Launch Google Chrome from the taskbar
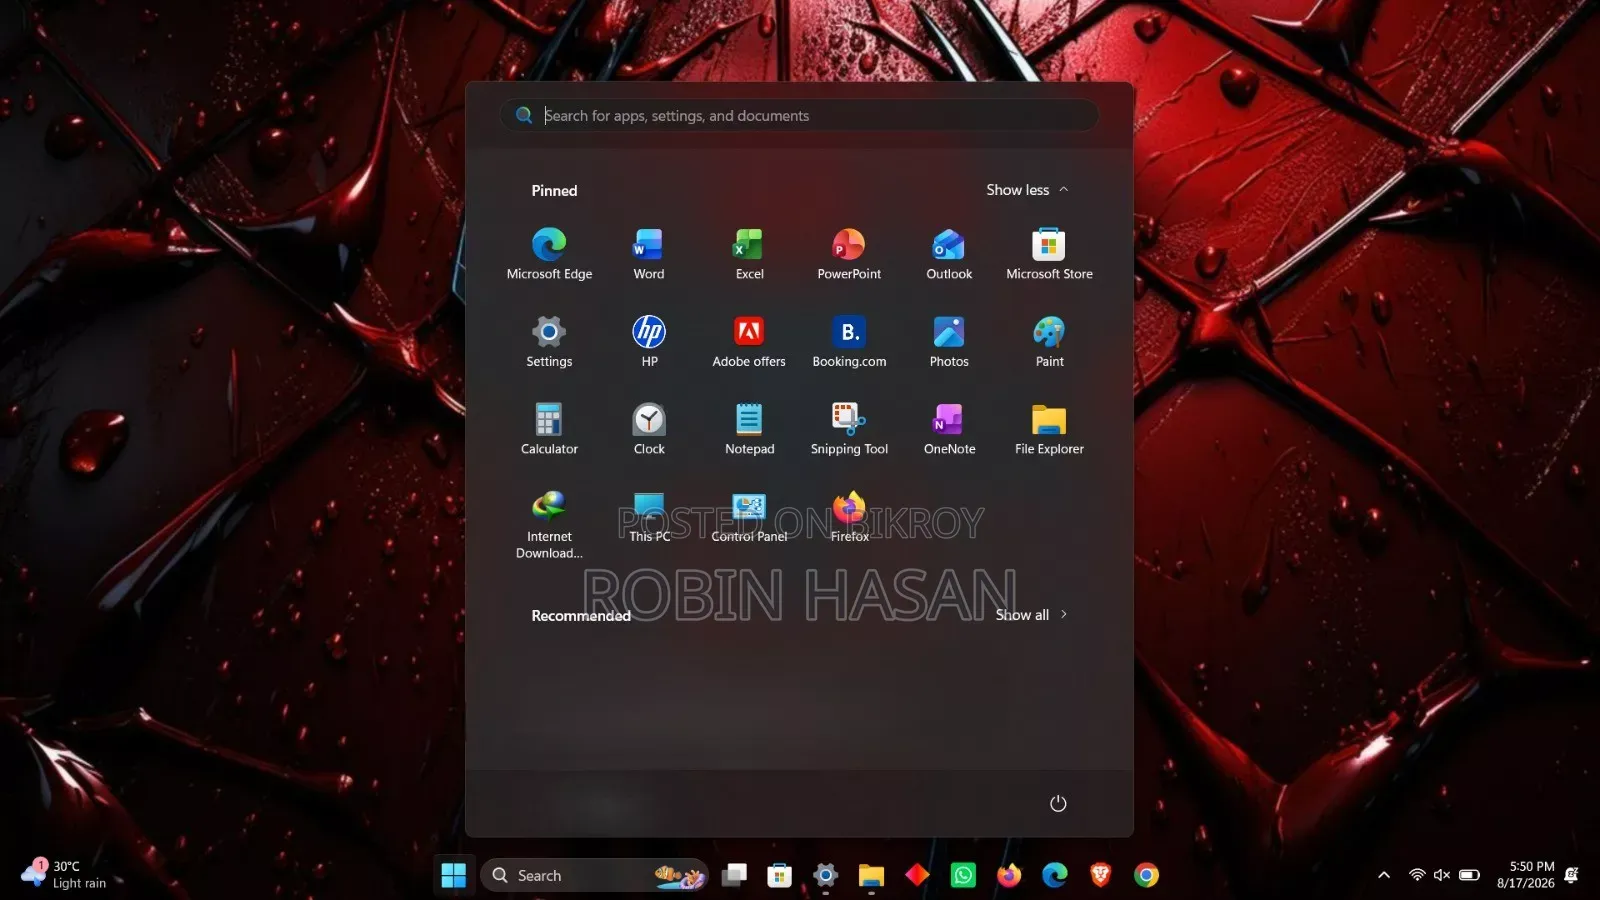This screenshot has width=1600, height=900. [1147, 876]
